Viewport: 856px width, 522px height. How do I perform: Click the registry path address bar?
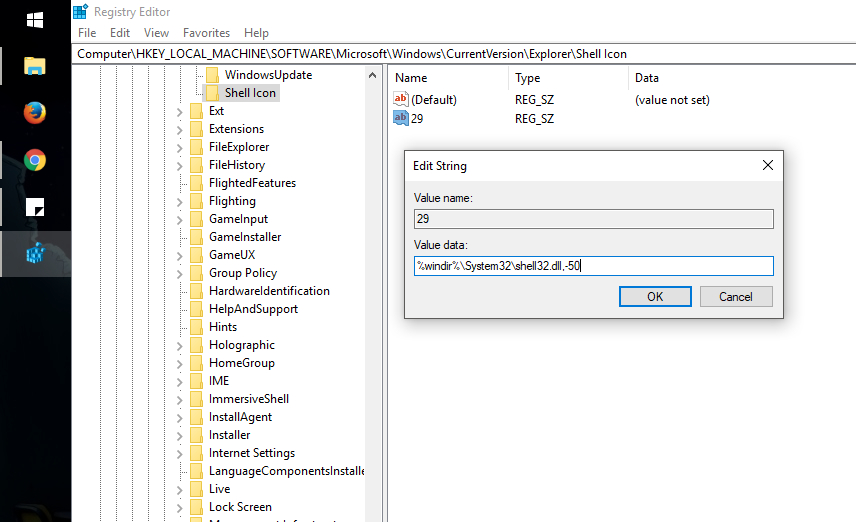(x=464, y=54)
